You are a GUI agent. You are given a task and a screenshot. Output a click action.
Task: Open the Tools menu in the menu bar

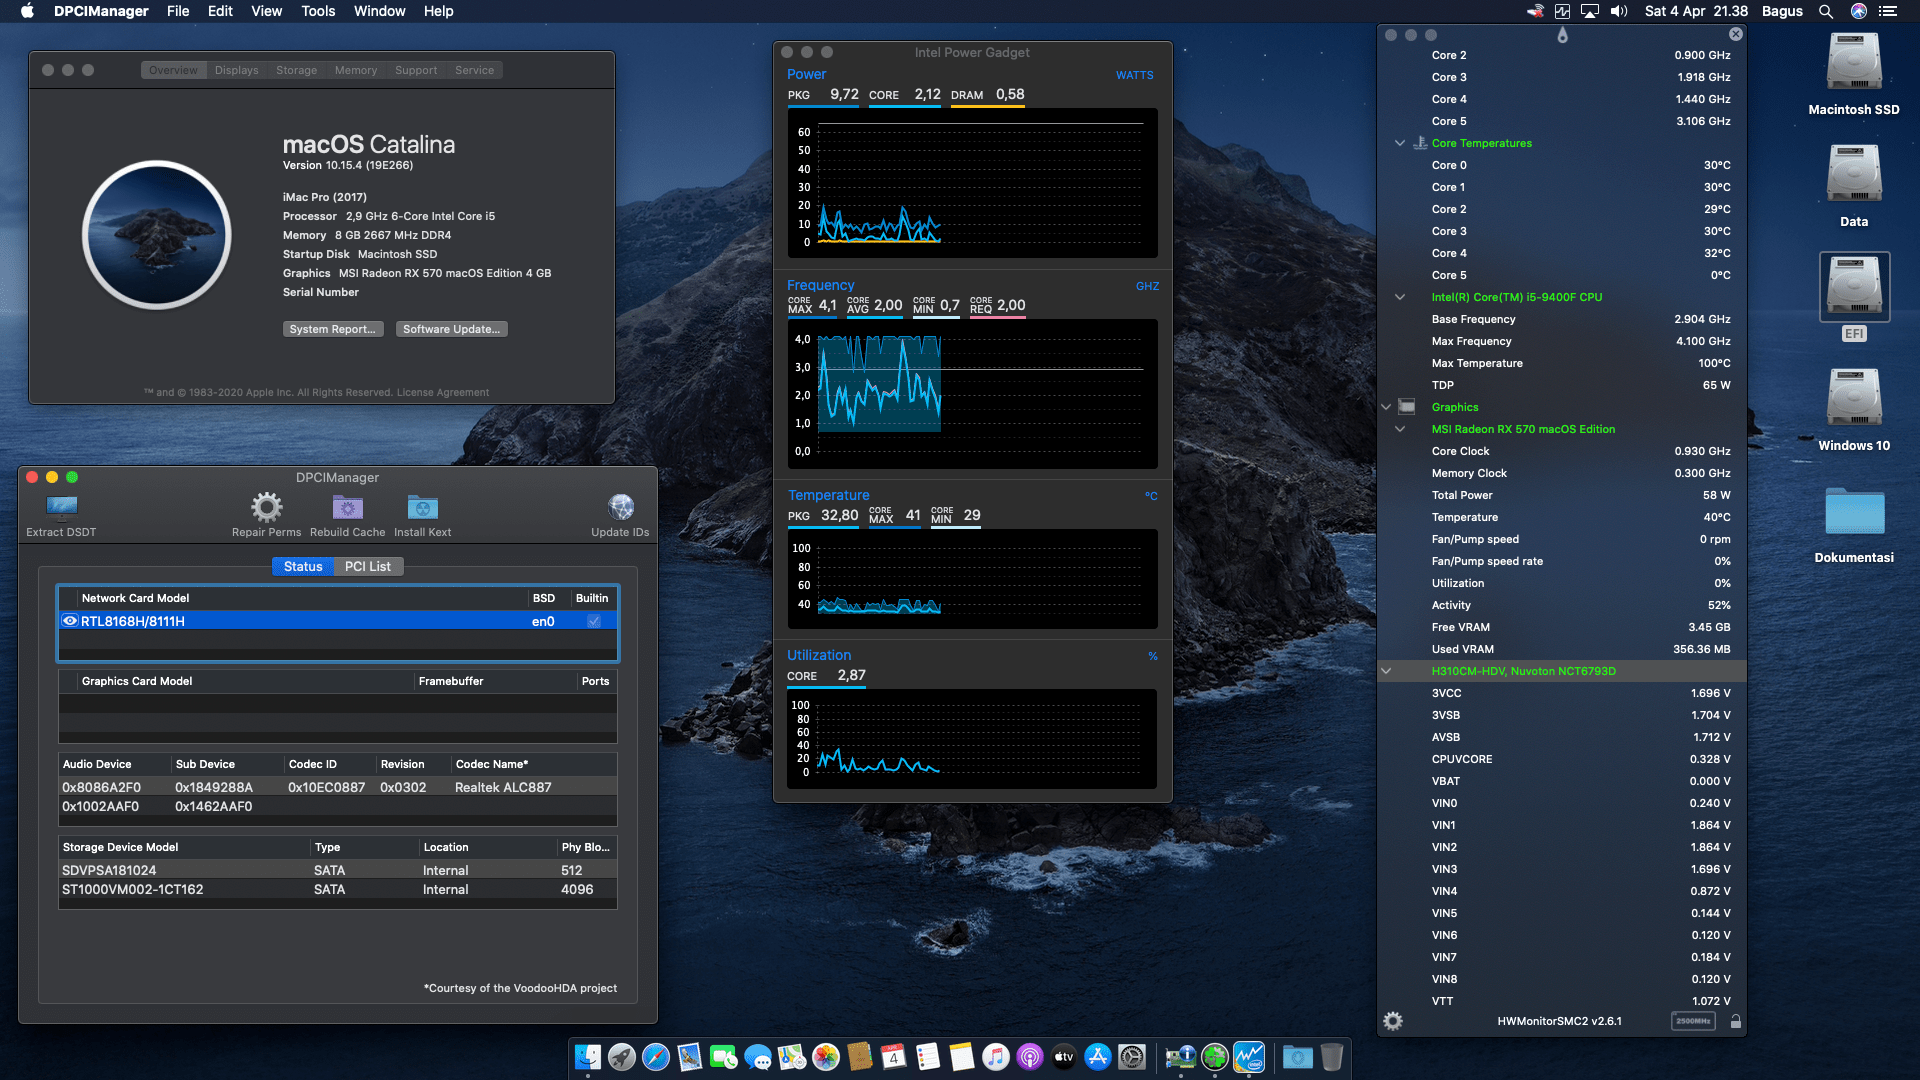coord(317,11)
